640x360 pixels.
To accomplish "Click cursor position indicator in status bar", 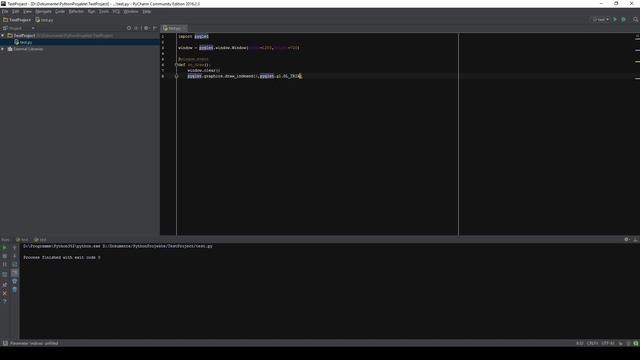I will pos(580,343).
